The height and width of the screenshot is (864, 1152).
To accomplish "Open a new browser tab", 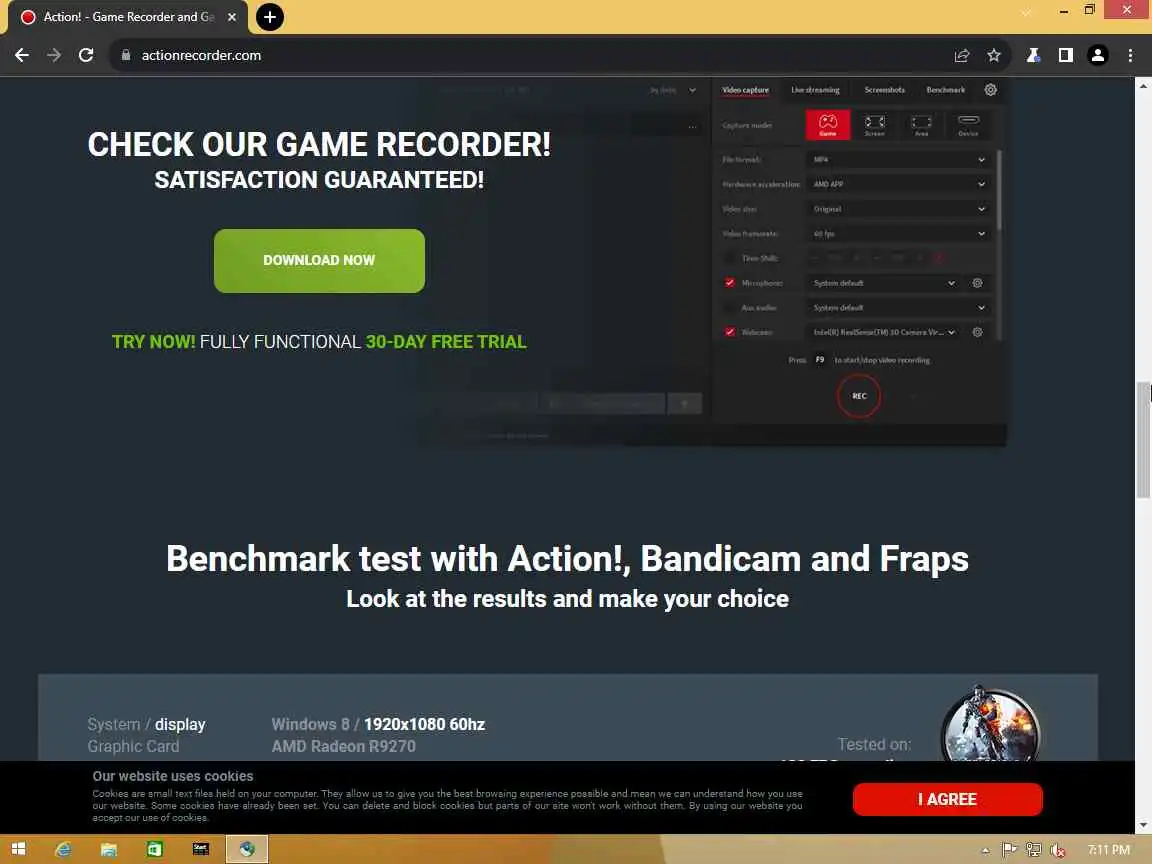I will point(270,17).
